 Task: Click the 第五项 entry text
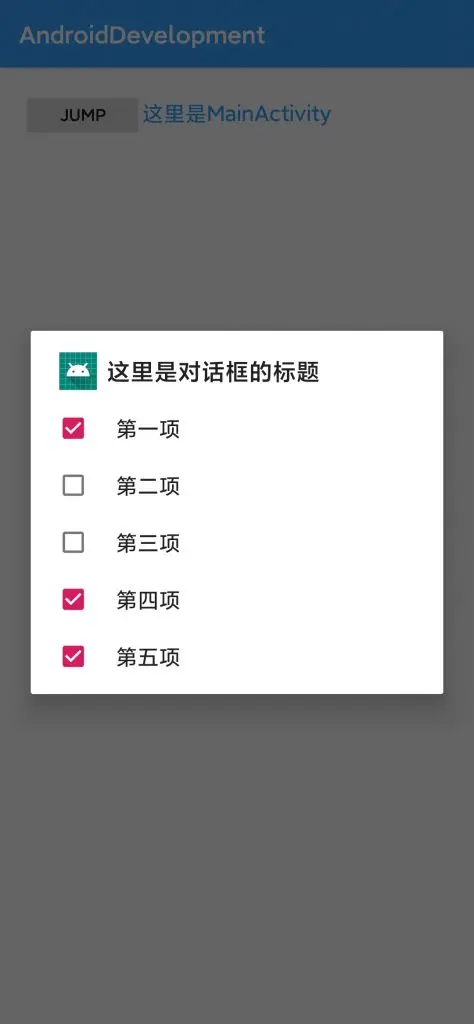148,657
